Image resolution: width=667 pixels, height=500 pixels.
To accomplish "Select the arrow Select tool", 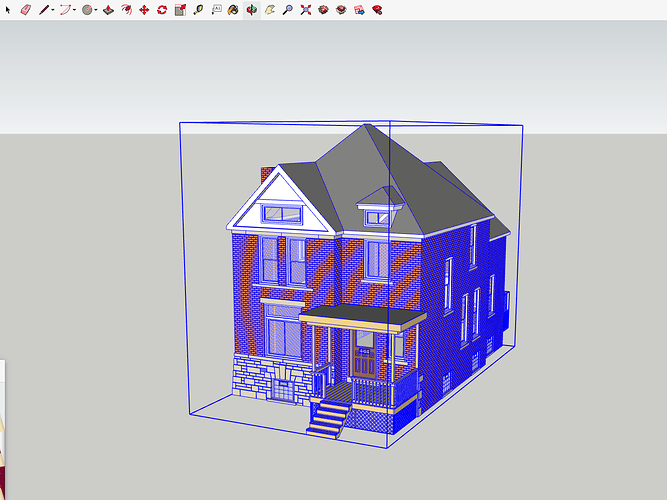I will [x=8, y=9].
